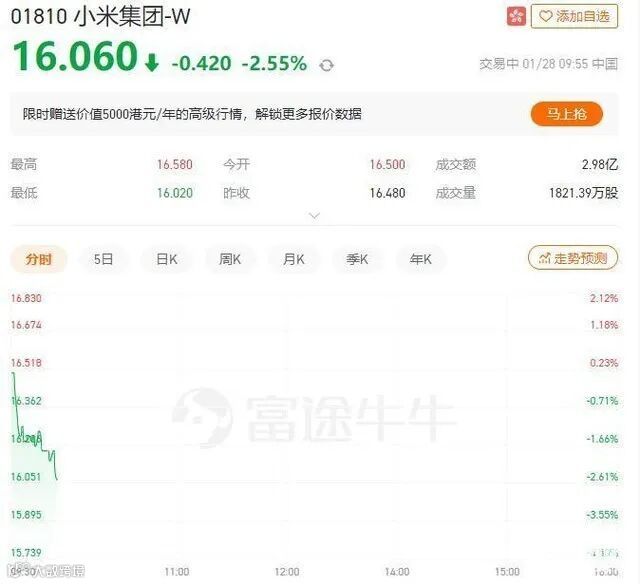Switch to 周K weekly chart
The height and width of the screenshot is (584, 640).
pos(230,259)
